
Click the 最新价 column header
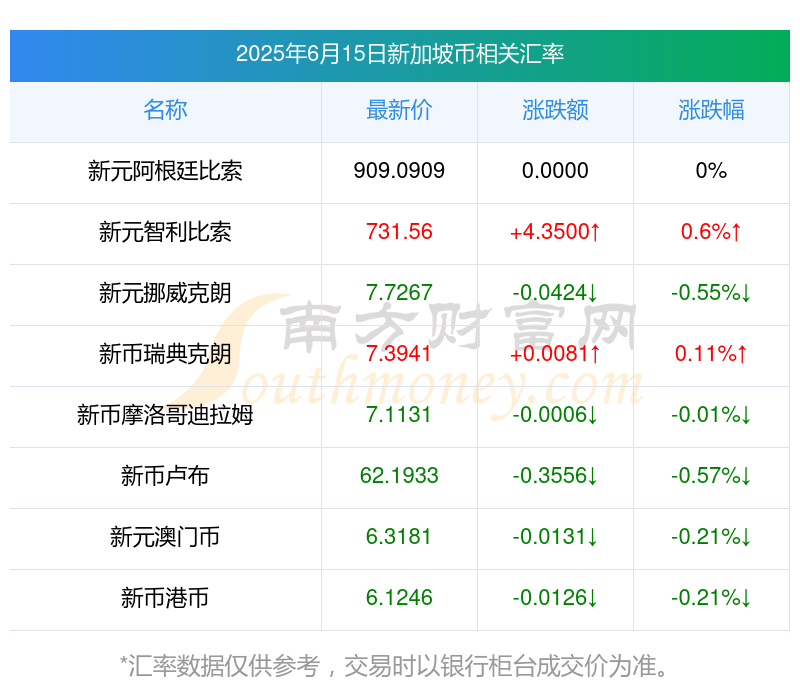click(399, 110)
